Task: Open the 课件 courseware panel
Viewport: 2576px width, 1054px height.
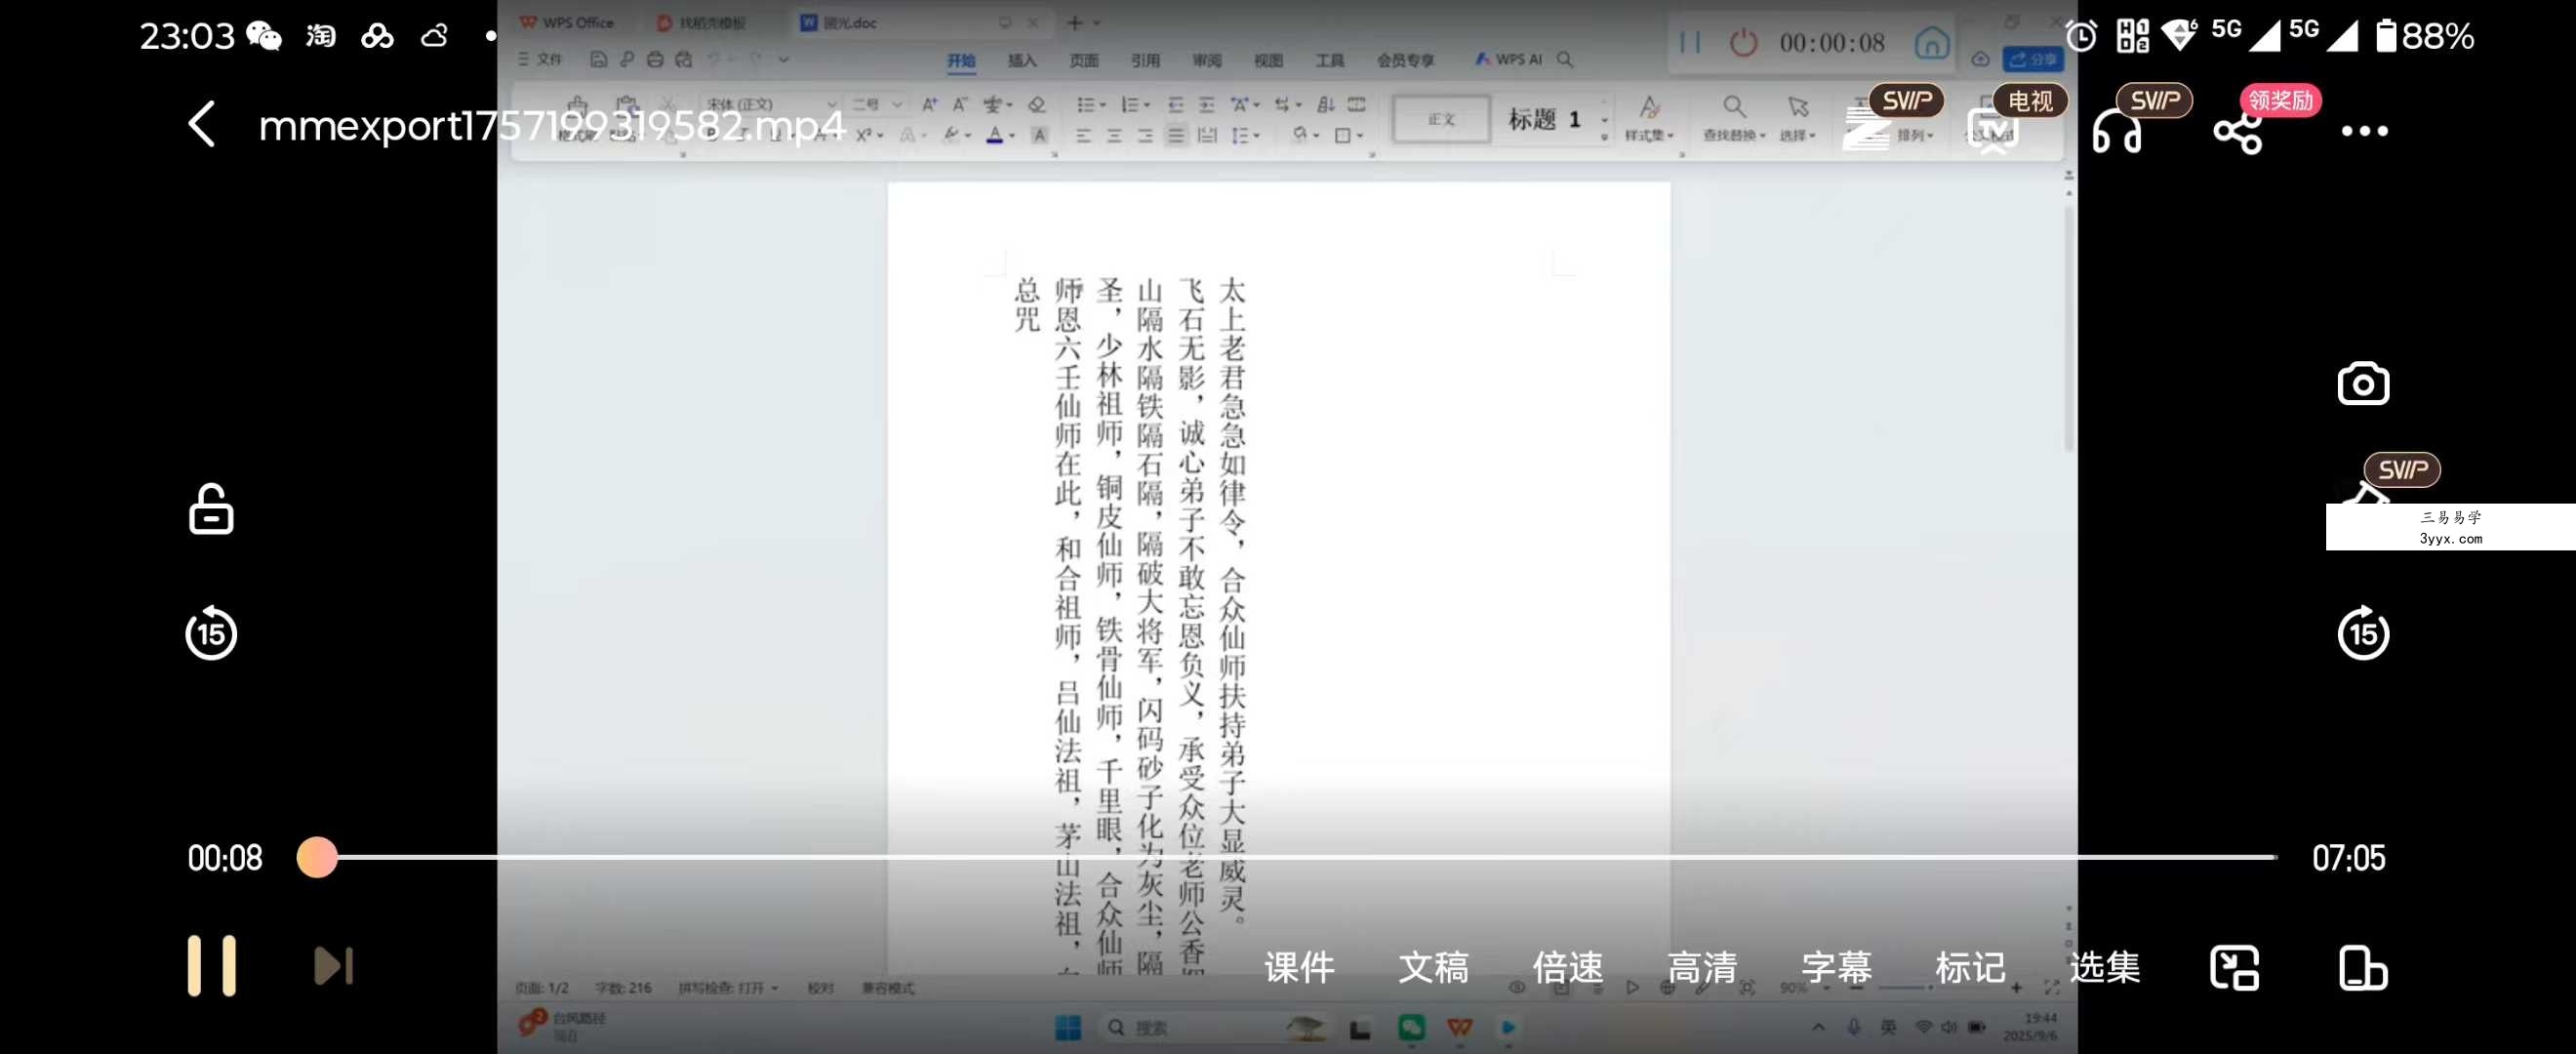Action: pos(1299,968)
